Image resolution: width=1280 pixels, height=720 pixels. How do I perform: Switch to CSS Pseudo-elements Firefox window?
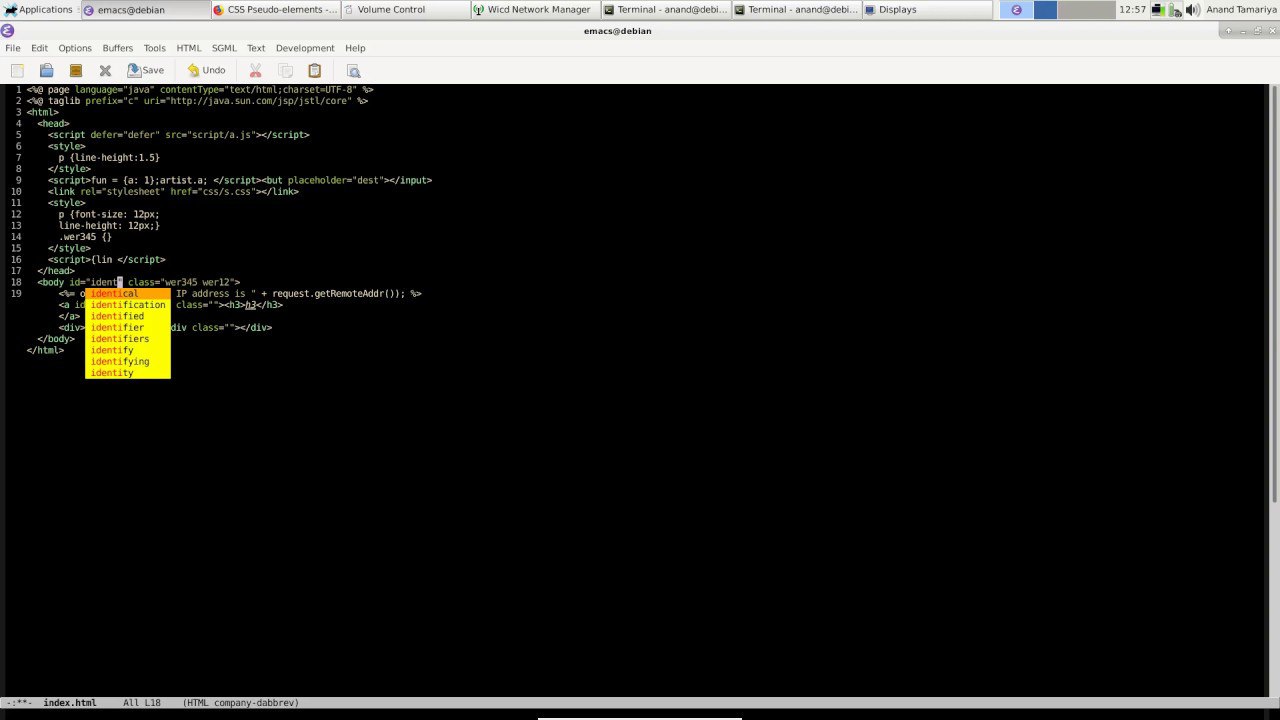(x=275, y=9)
